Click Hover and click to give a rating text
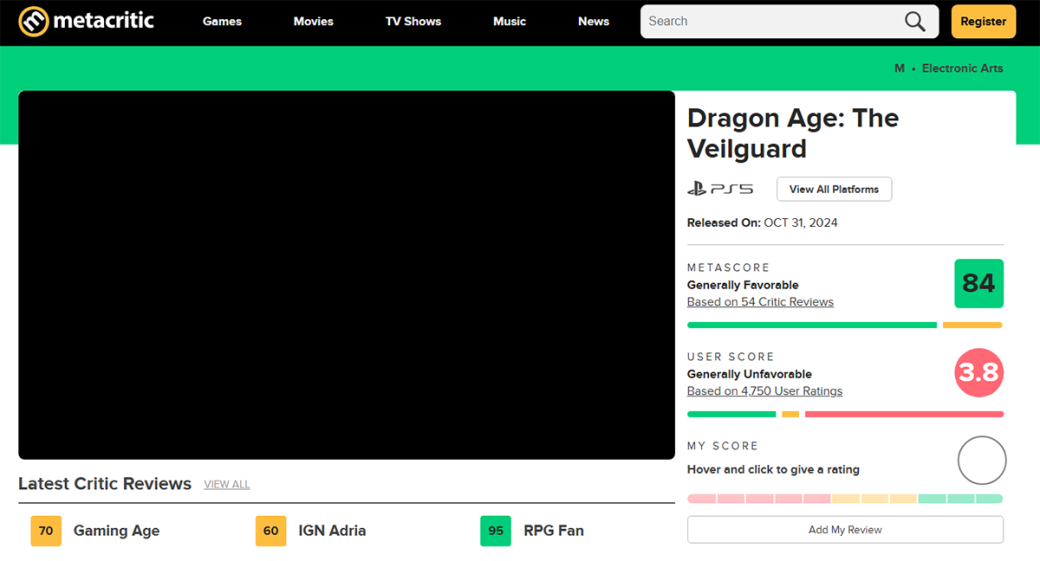 773,469
